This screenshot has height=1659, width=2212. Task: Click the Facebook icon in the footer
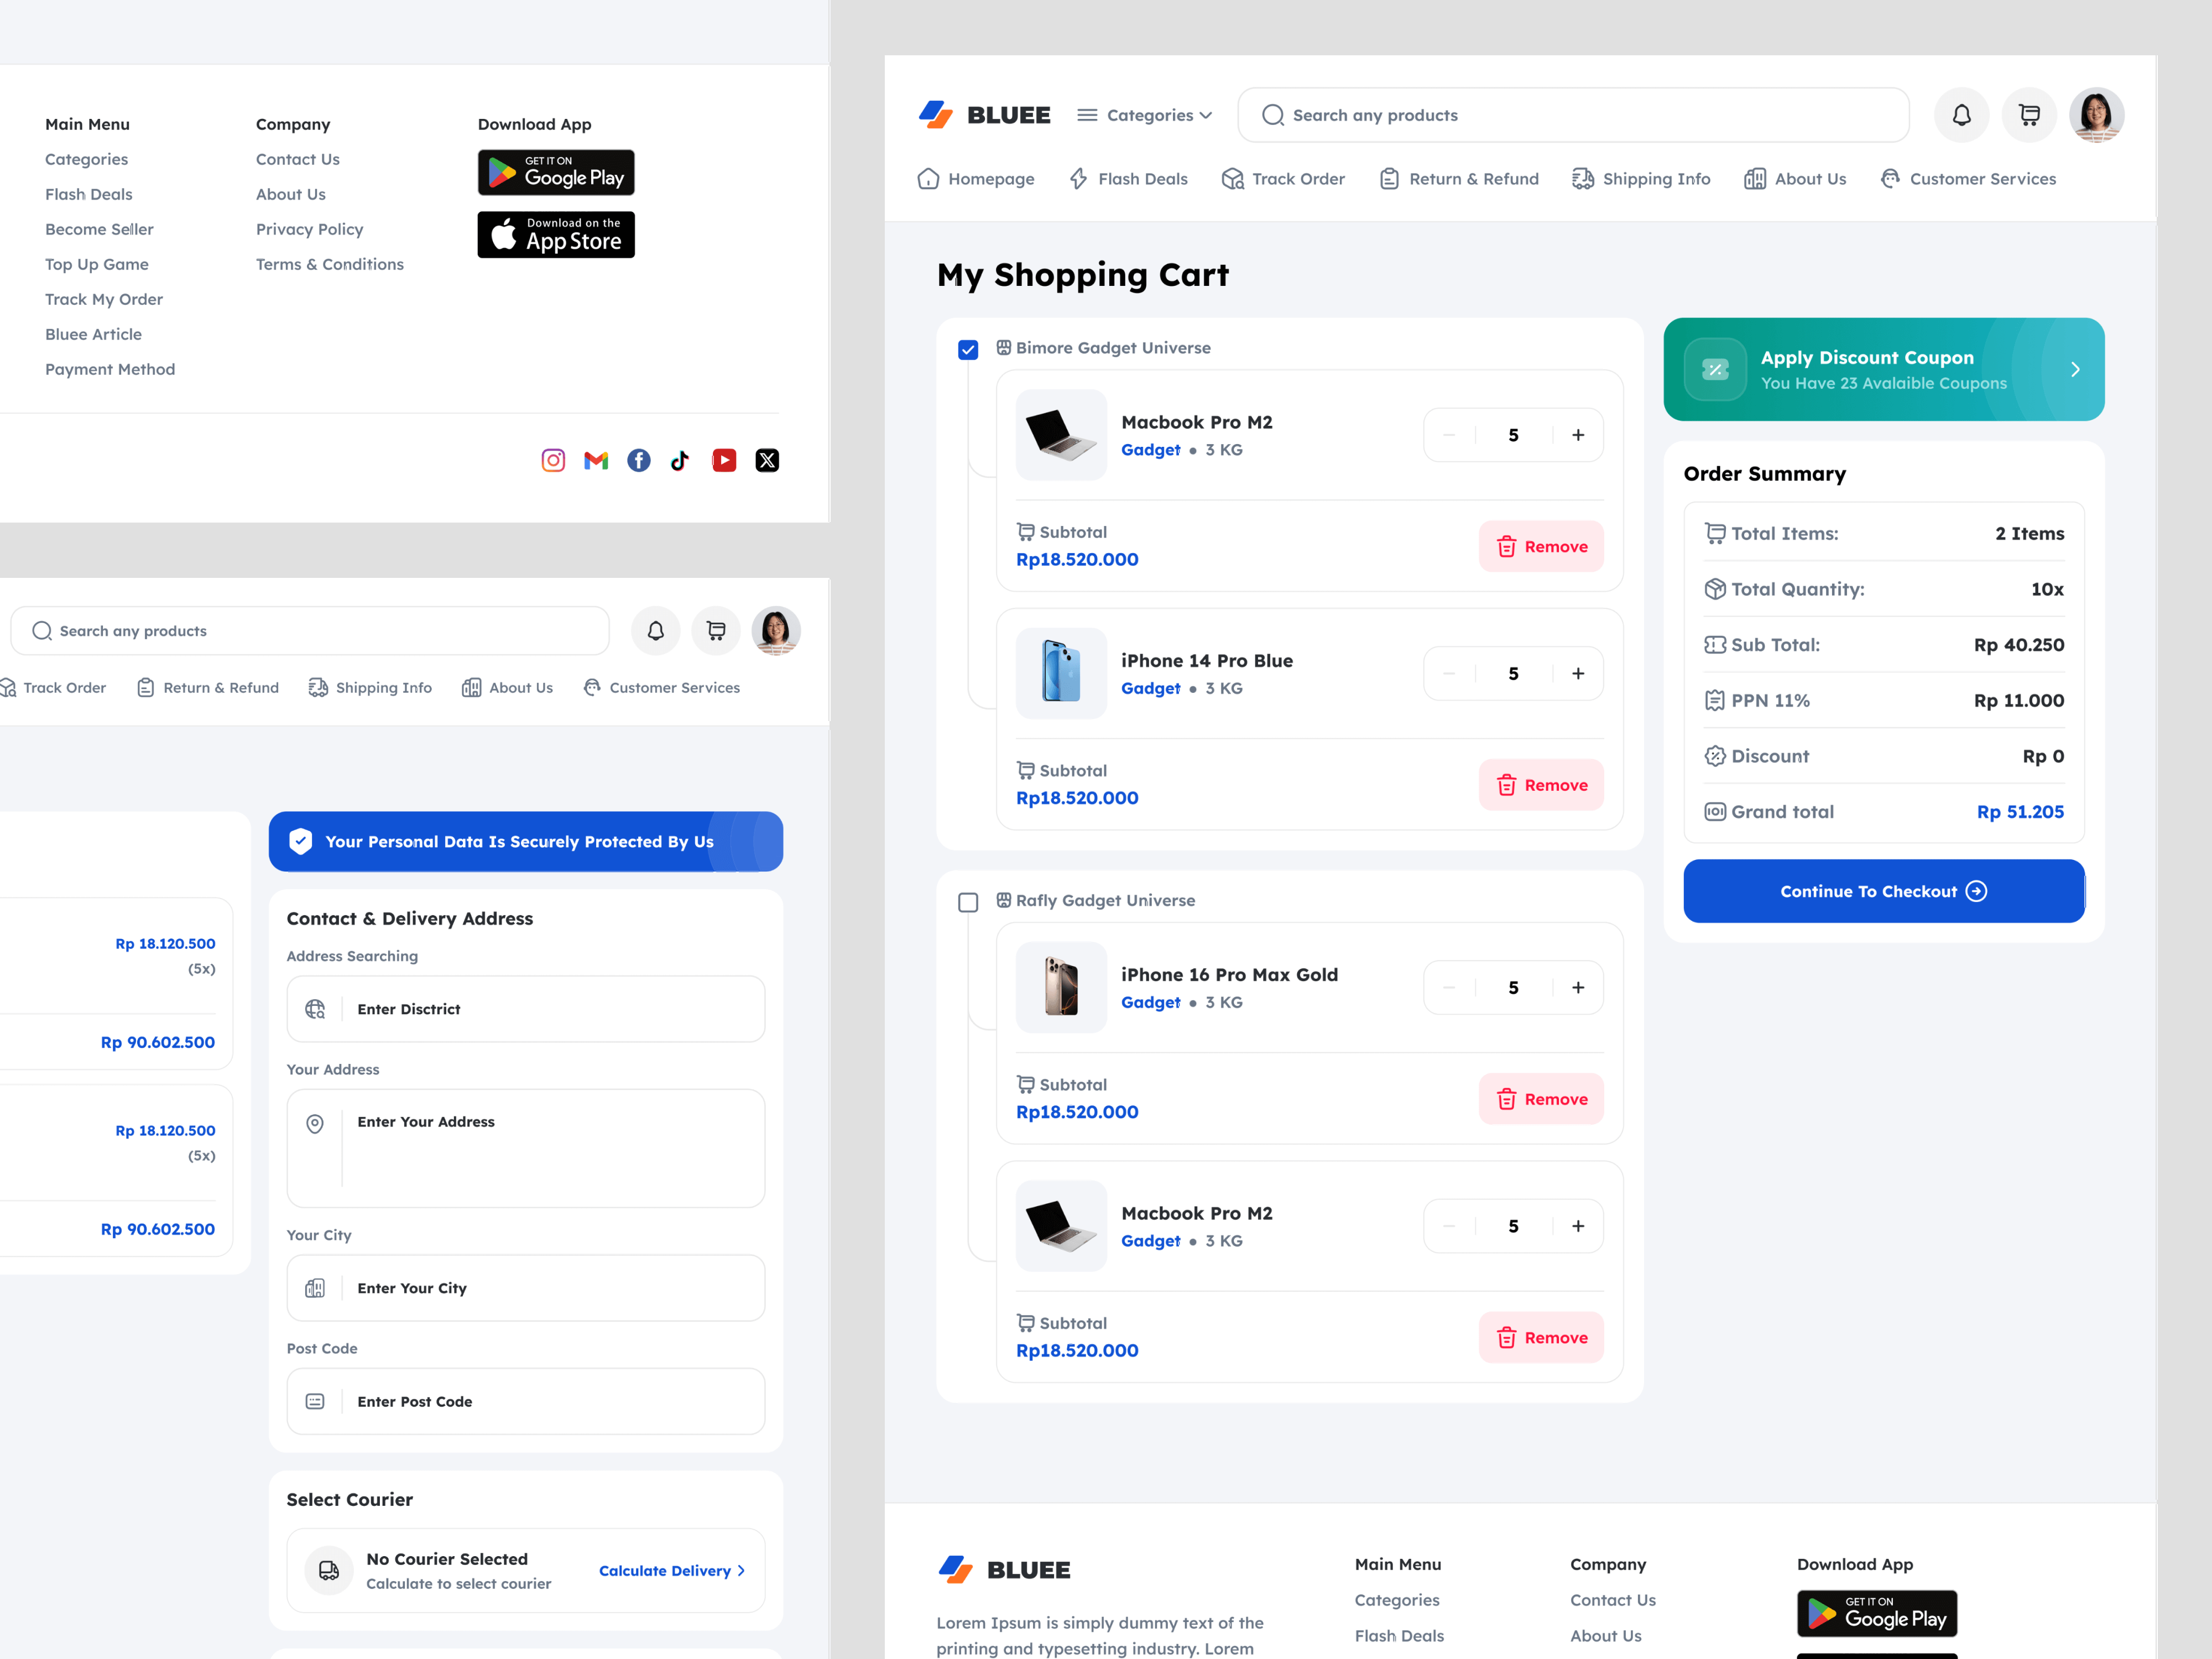point(639,460)
